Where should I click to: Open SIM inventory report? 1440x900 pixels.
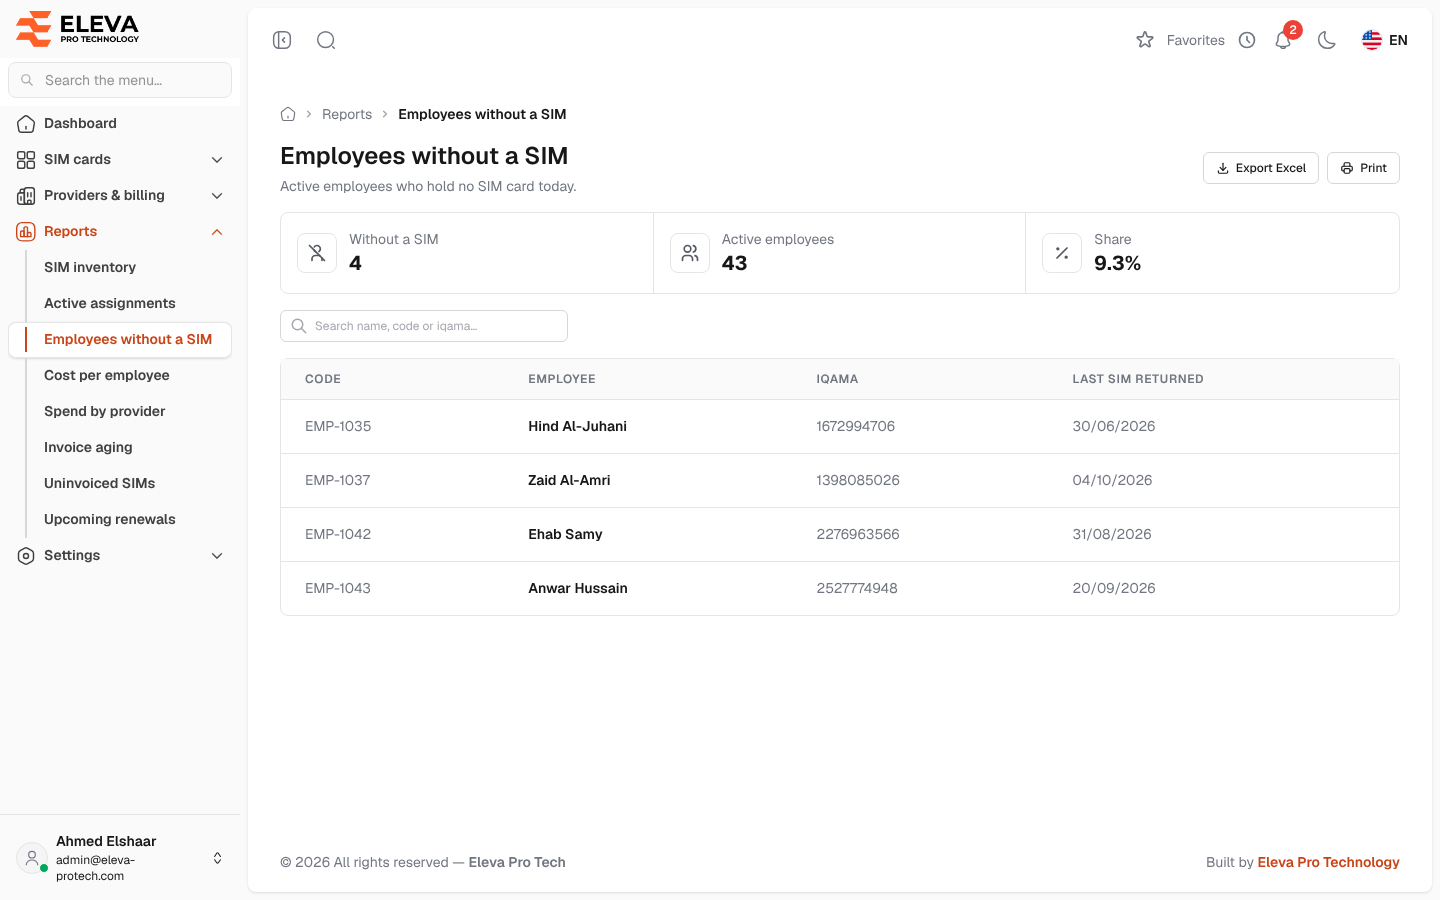click(x=90, y=267)
